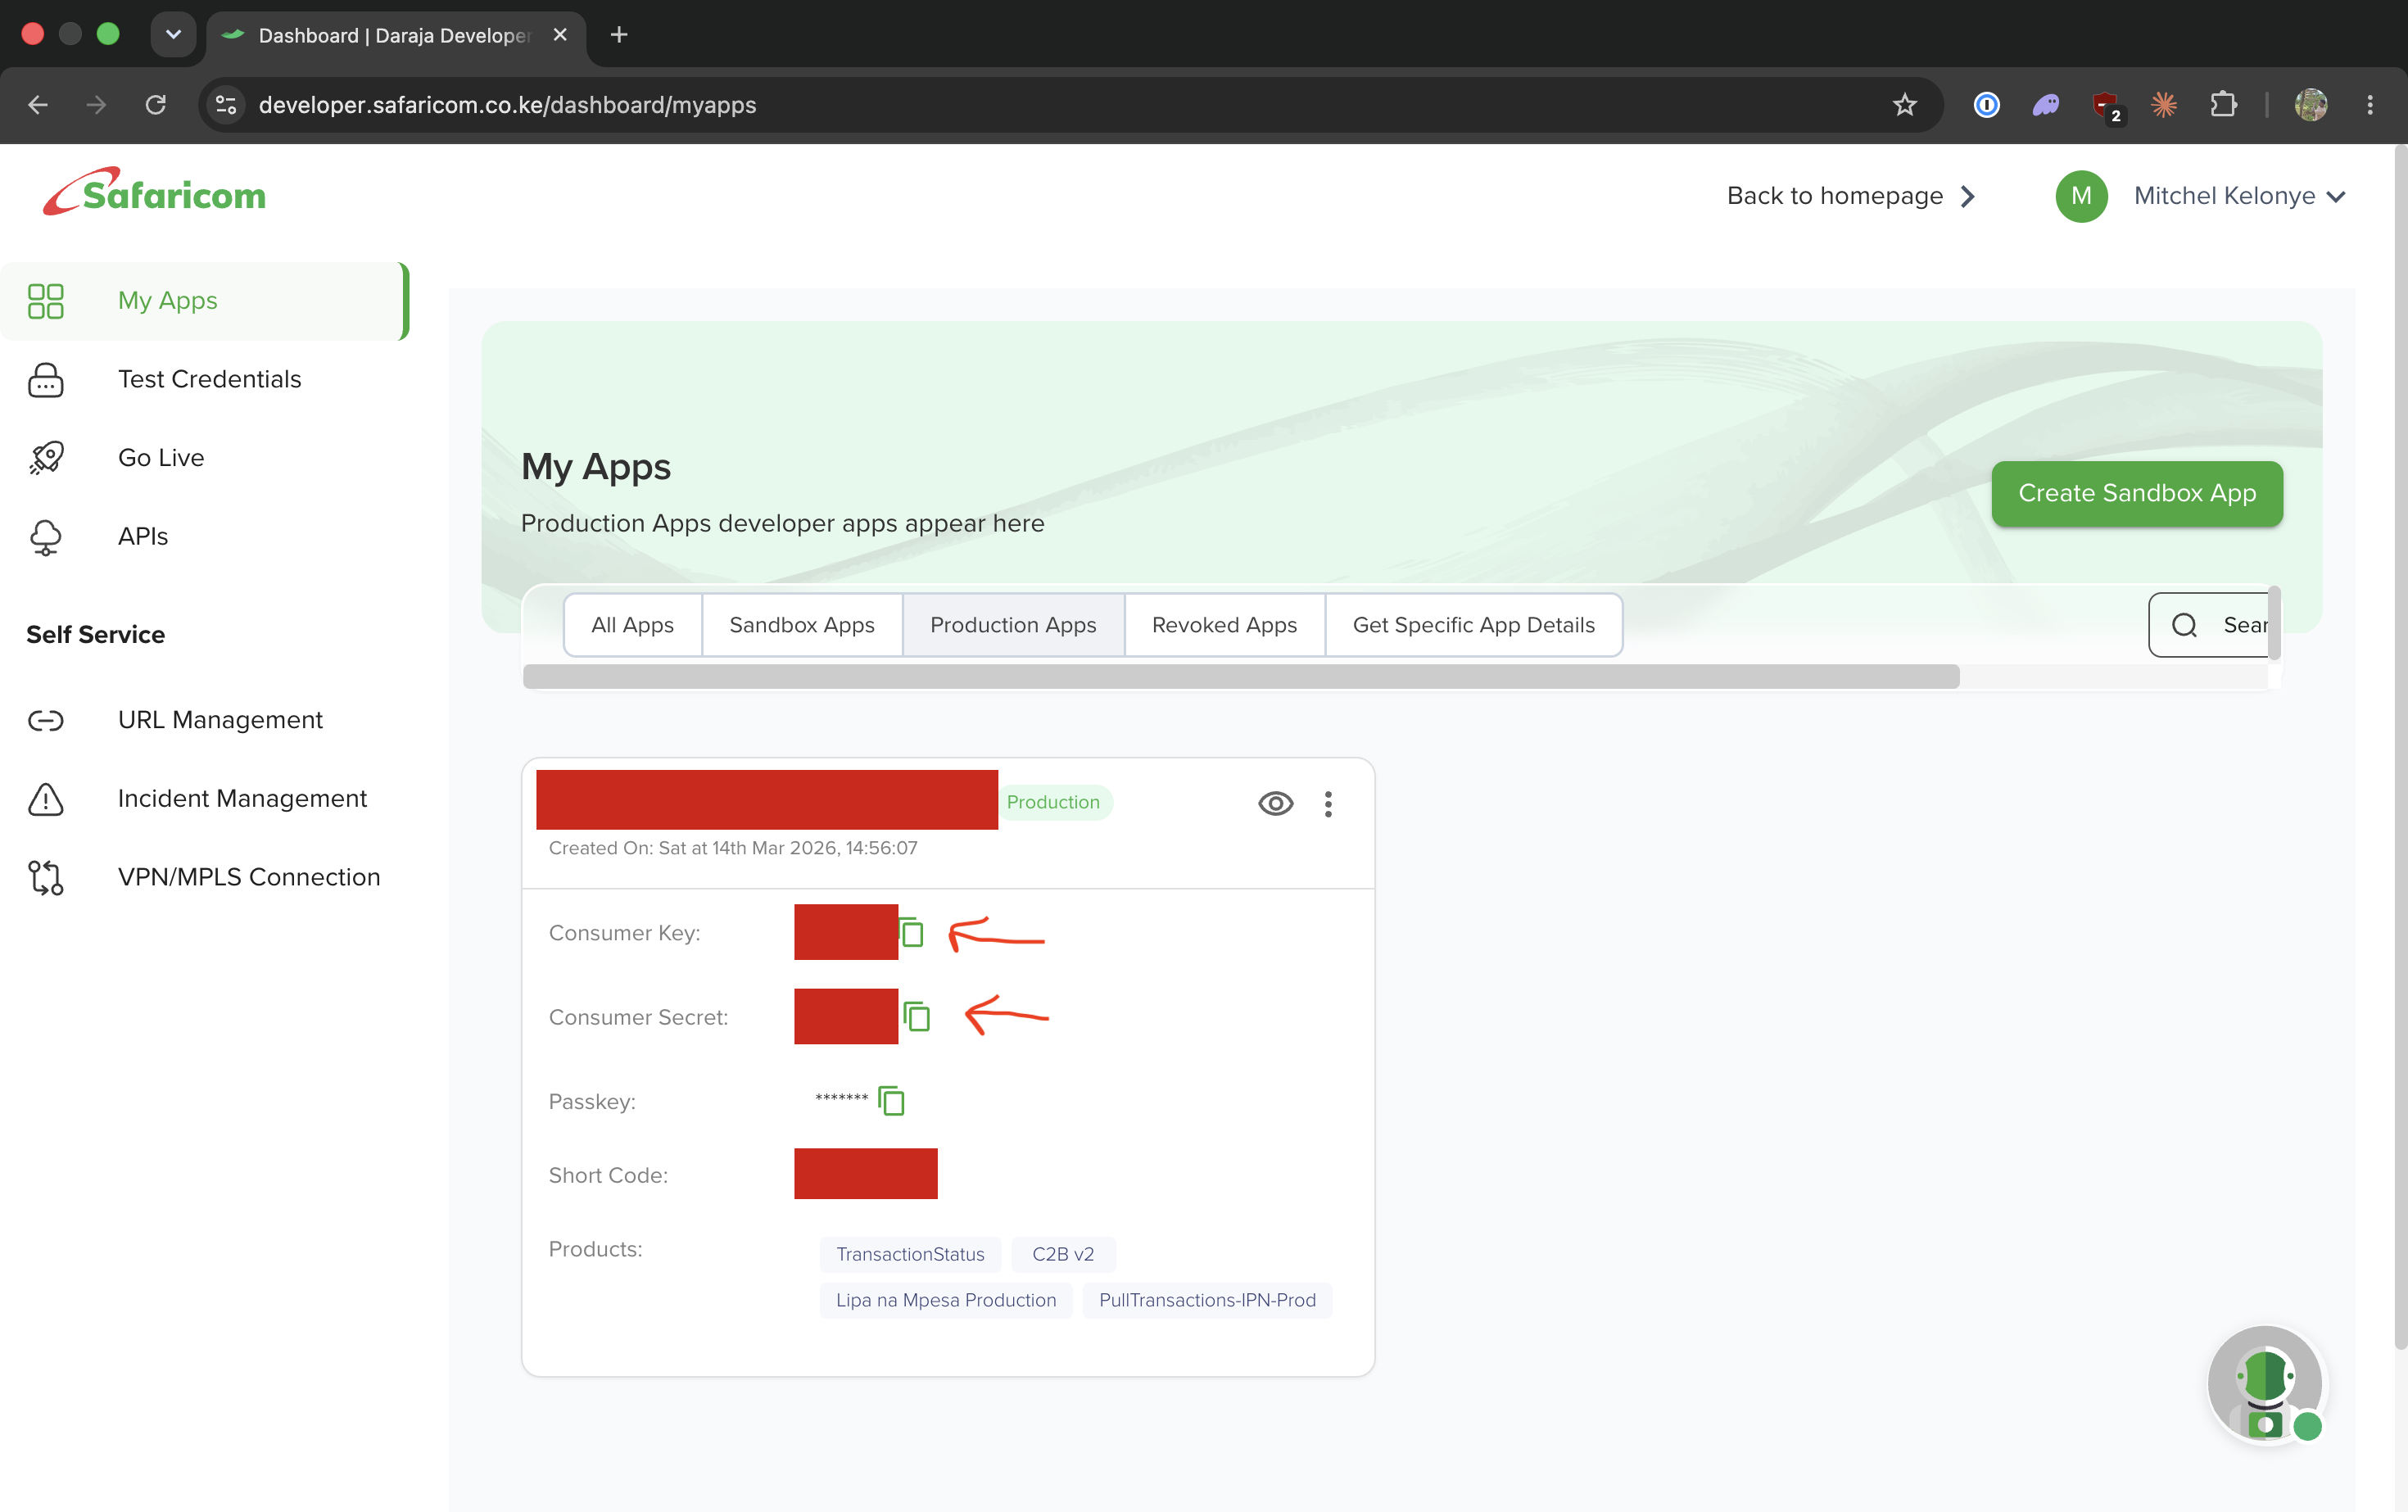Open the app card three-dot menu
This screenshot has height=1512, width=2408.
[1328, 804]
